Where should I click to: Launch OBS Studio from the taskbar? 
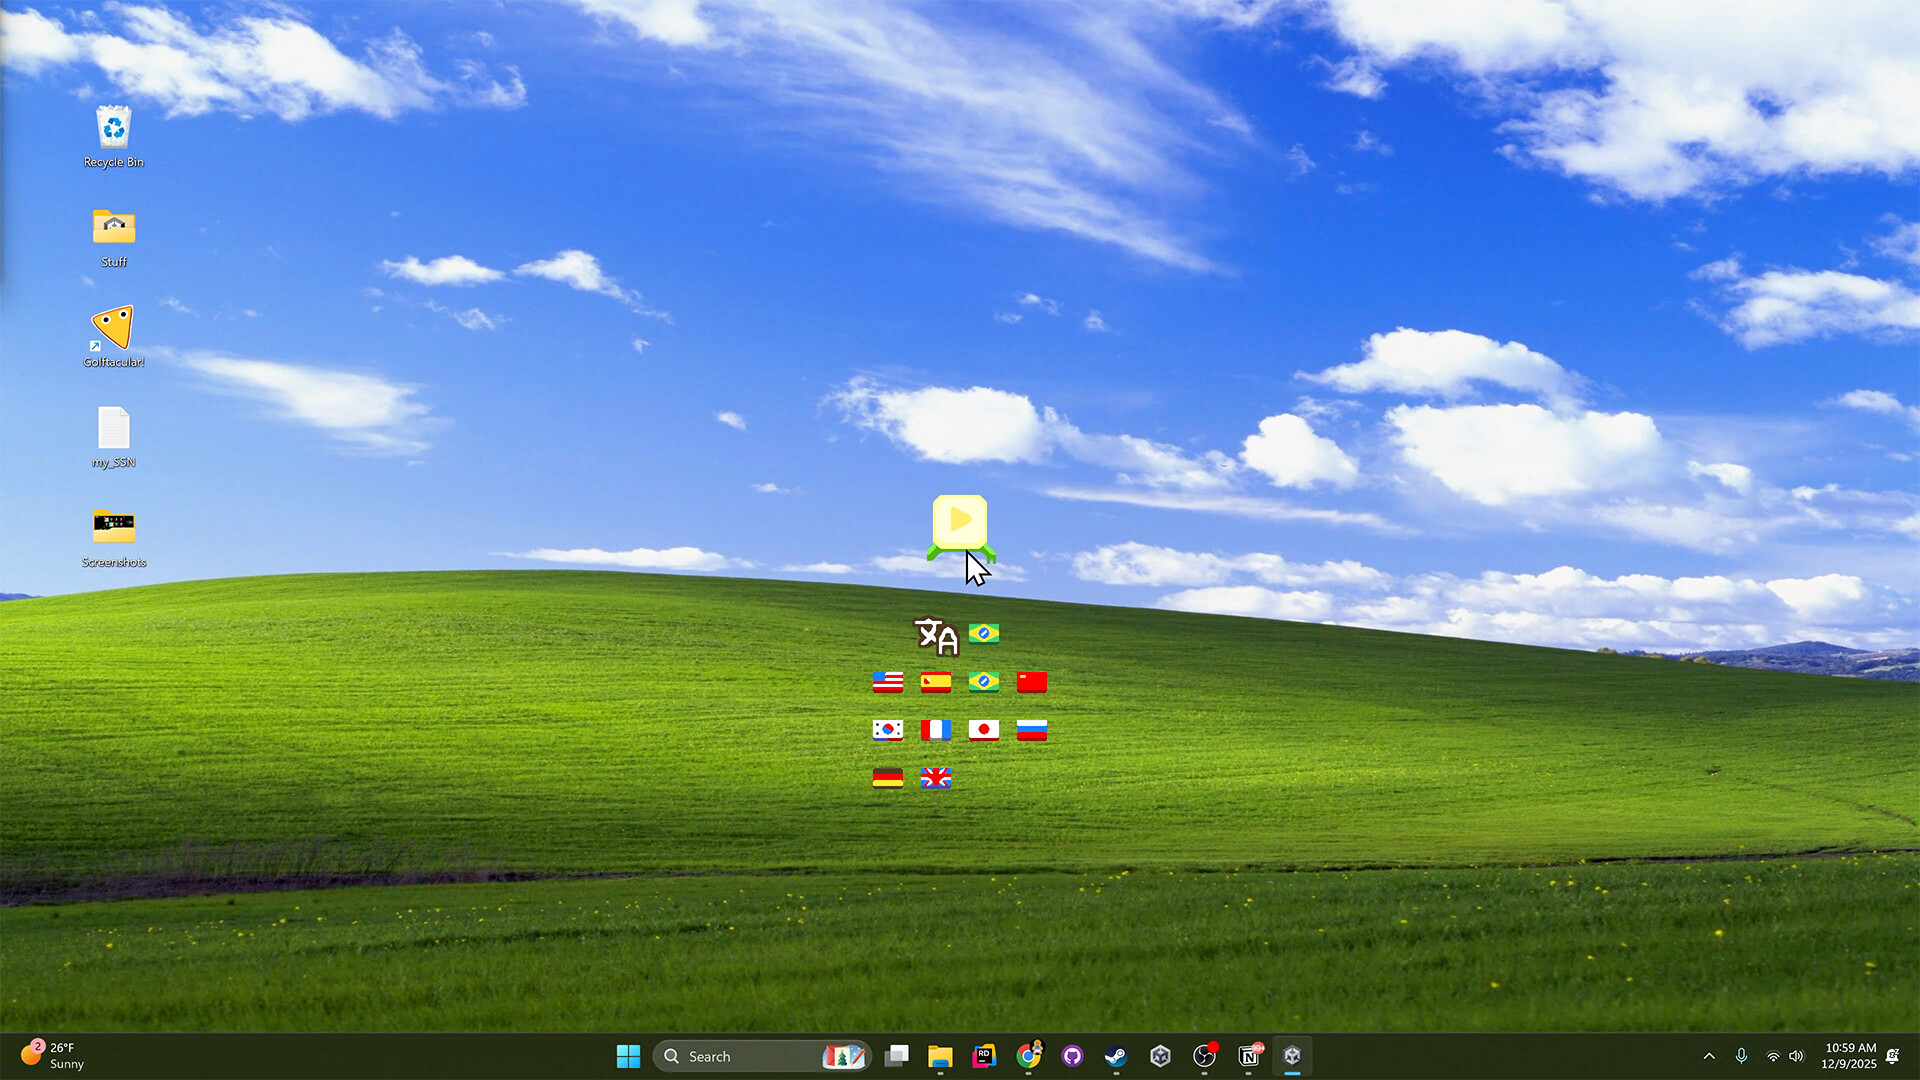[1204, 1055]
